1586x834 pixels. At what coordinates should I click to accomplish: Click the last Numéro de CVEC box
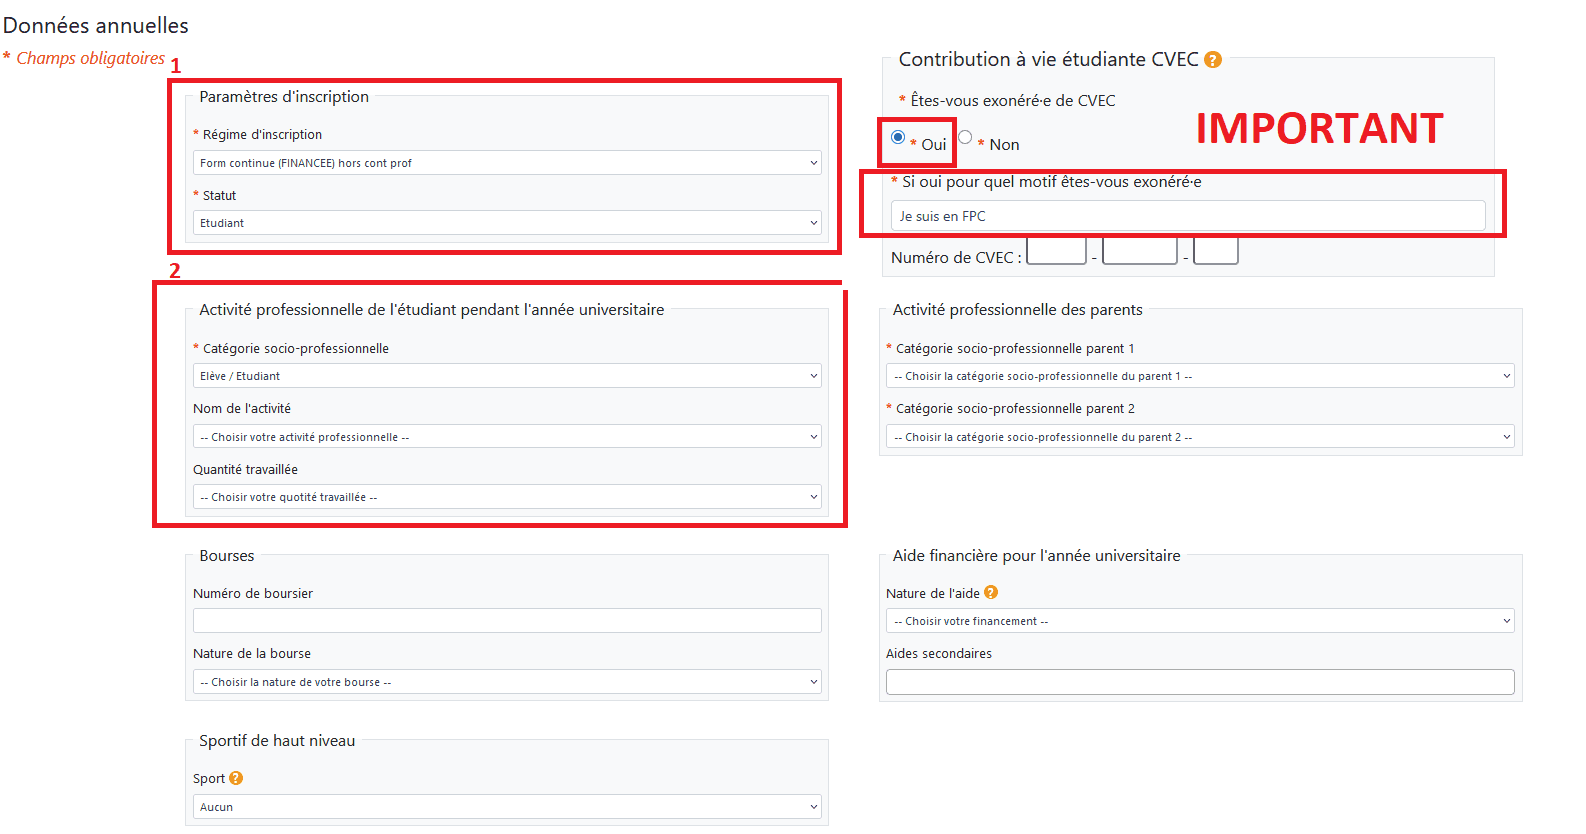1215,251
